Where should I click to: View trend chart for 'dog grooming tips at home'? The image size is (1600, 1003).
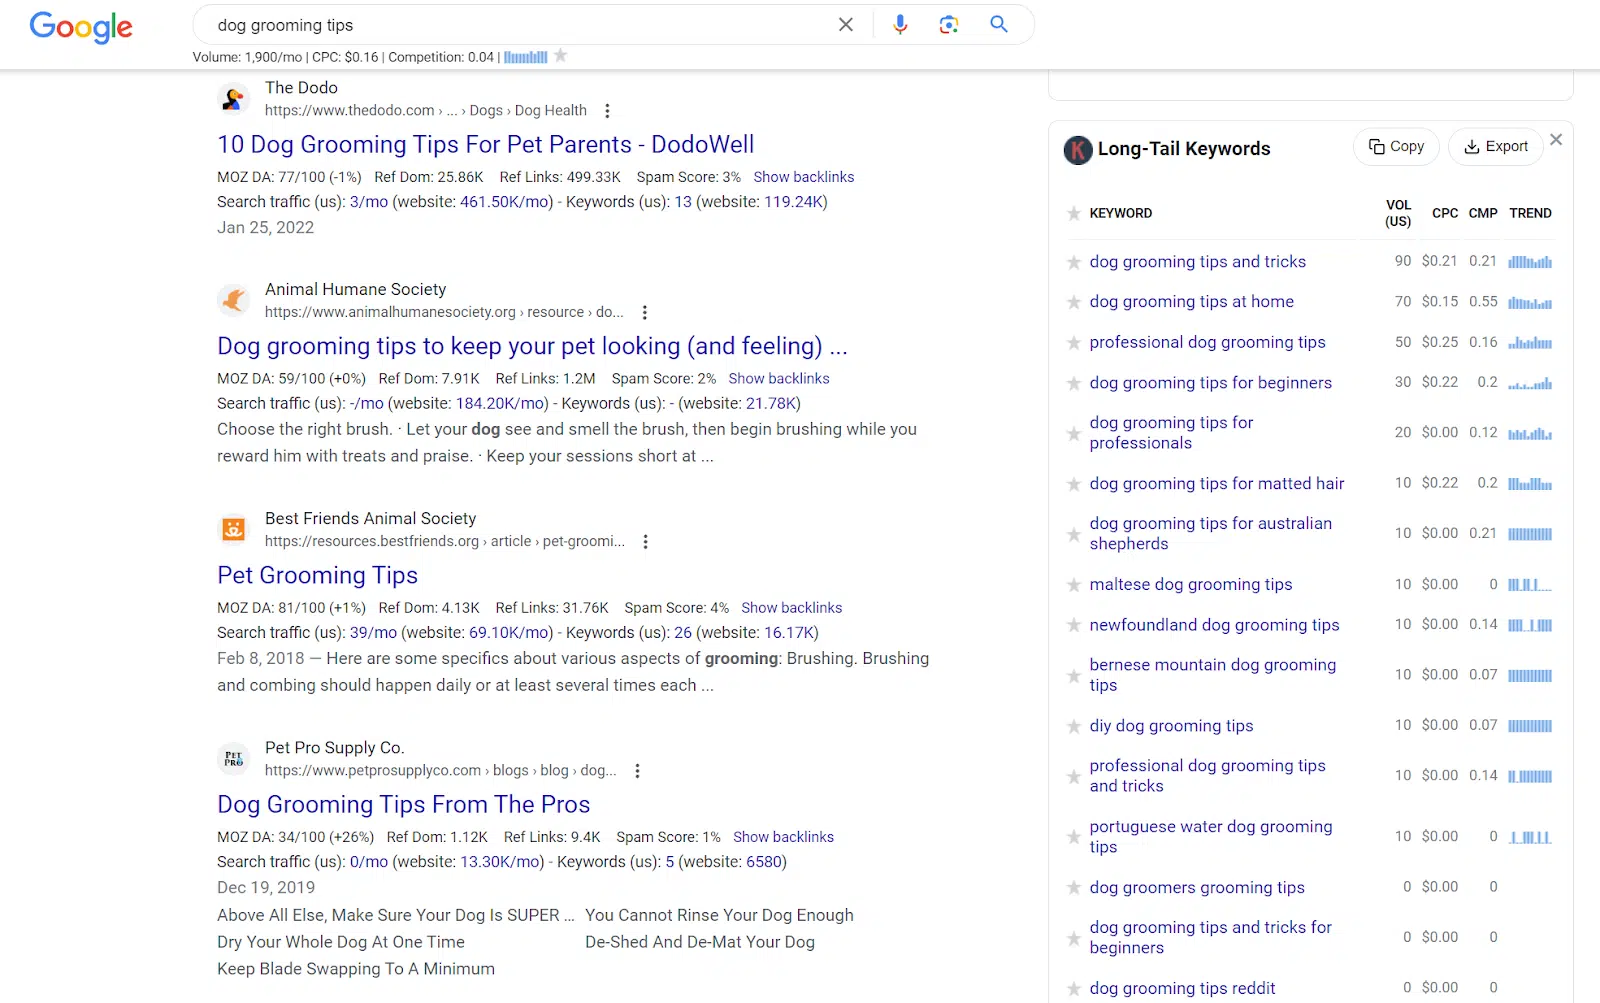1530,302
